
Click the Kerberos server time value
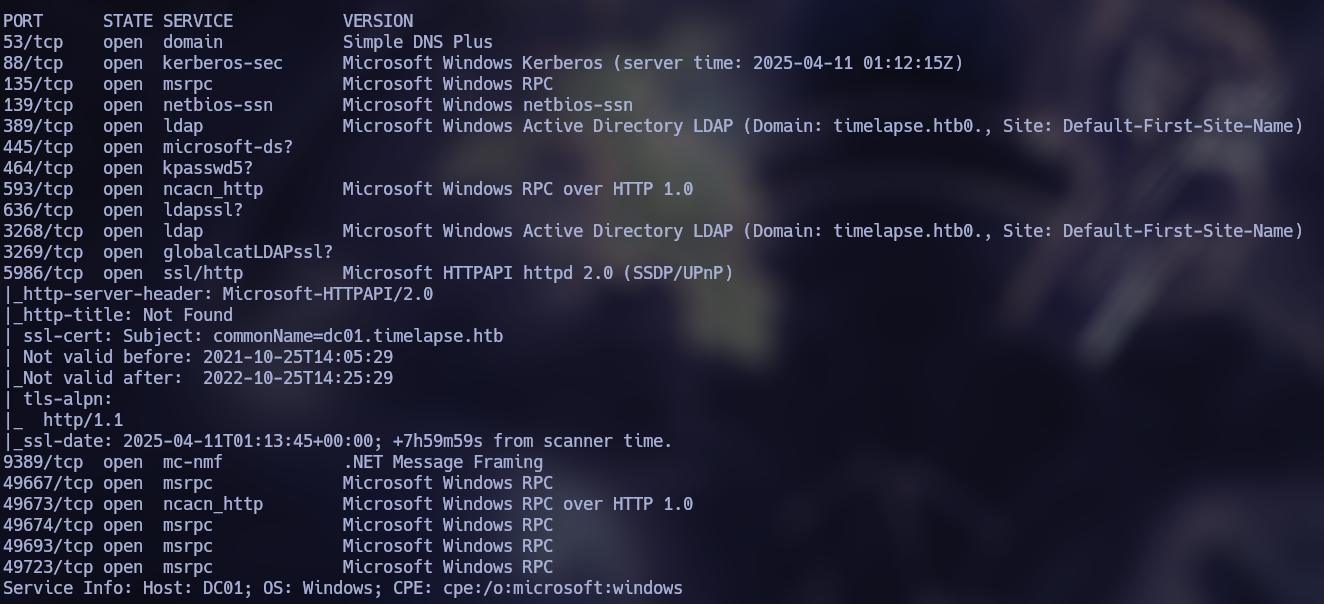(858, 63)
